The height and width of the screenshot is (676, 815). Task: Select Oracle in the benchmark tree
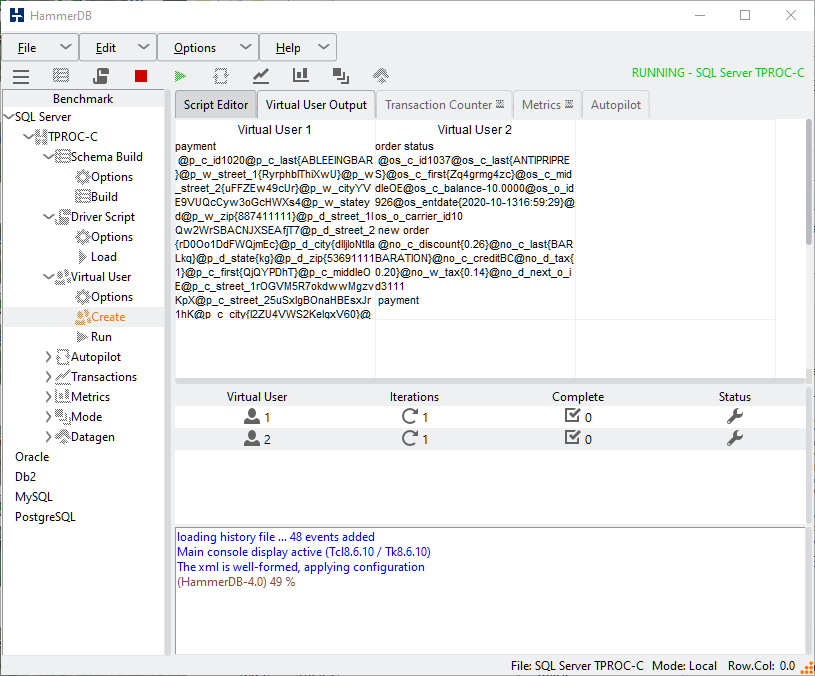point(32,457)
